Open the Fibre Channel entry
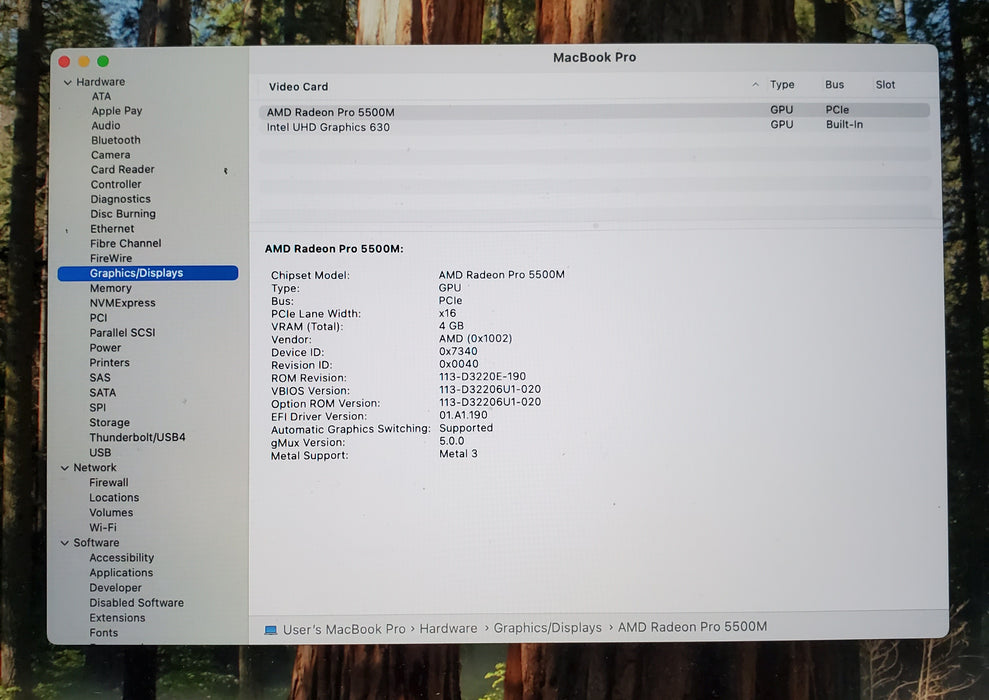Image resolution: width=989 pixels, height=700 pixels. click(126, 243)
